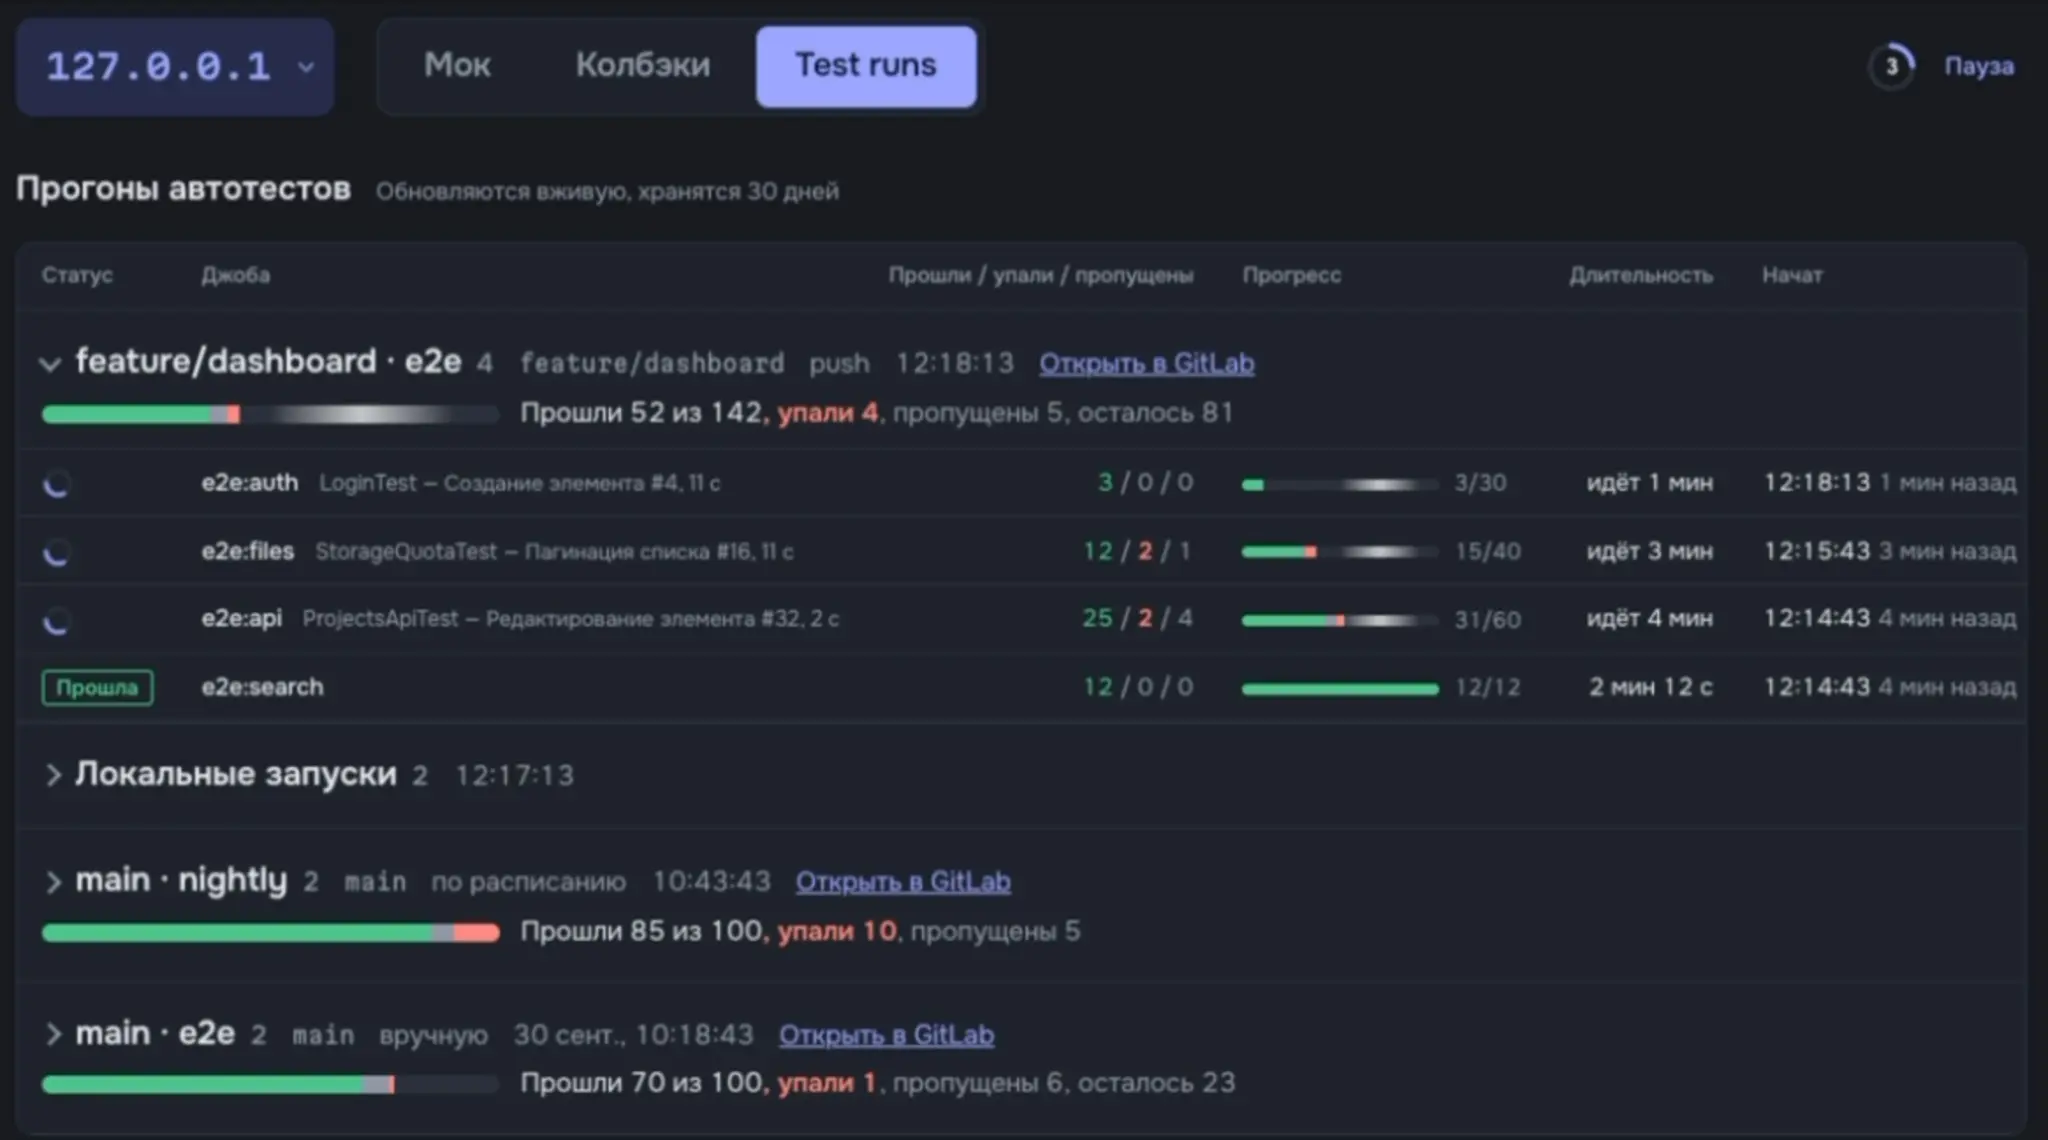Image resolution: width=2048 pixels, height=1140 pixels.
Task: Click the 'Прошли 85 из 100' summary text
Action: pos(641,932)
